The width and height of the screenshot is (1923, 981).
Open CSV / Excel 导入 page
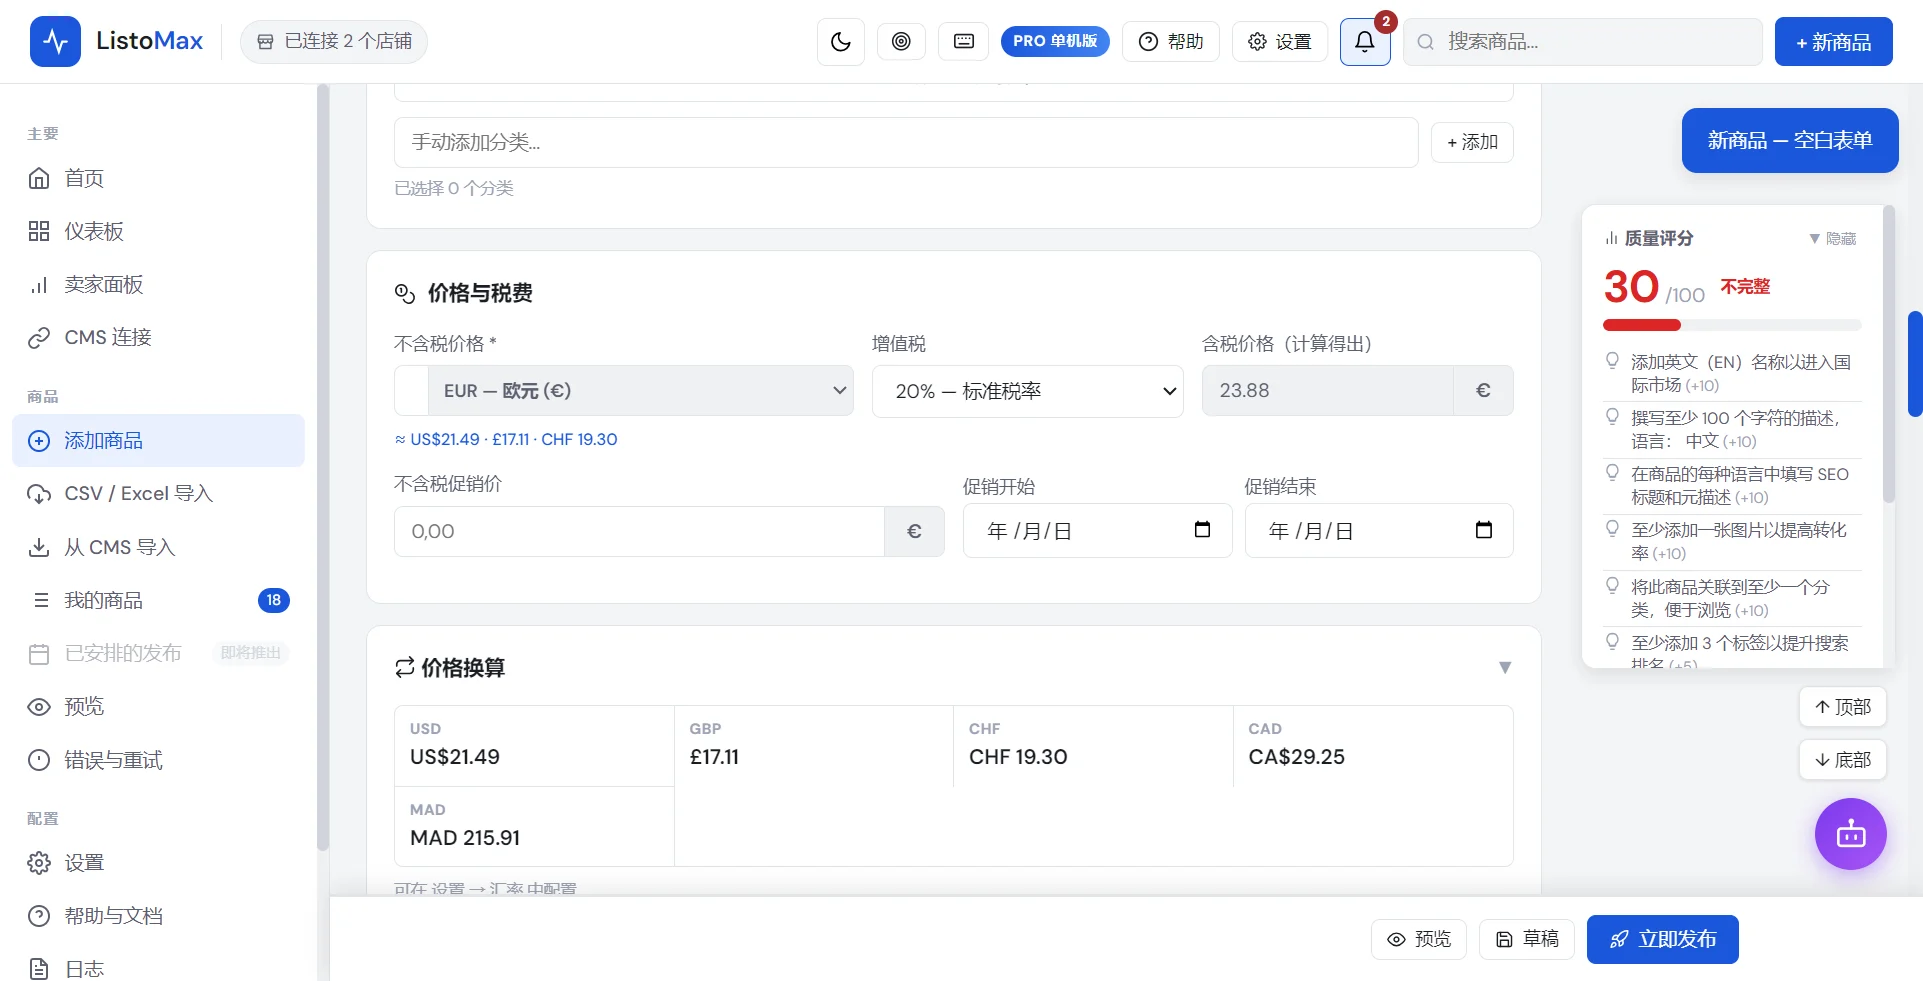pos(158,493)
